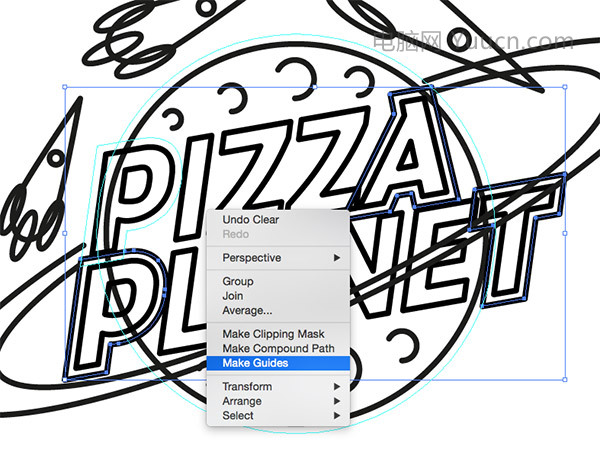
Task: Click the highlighted Make Guides entry
Action: [278, 363]
